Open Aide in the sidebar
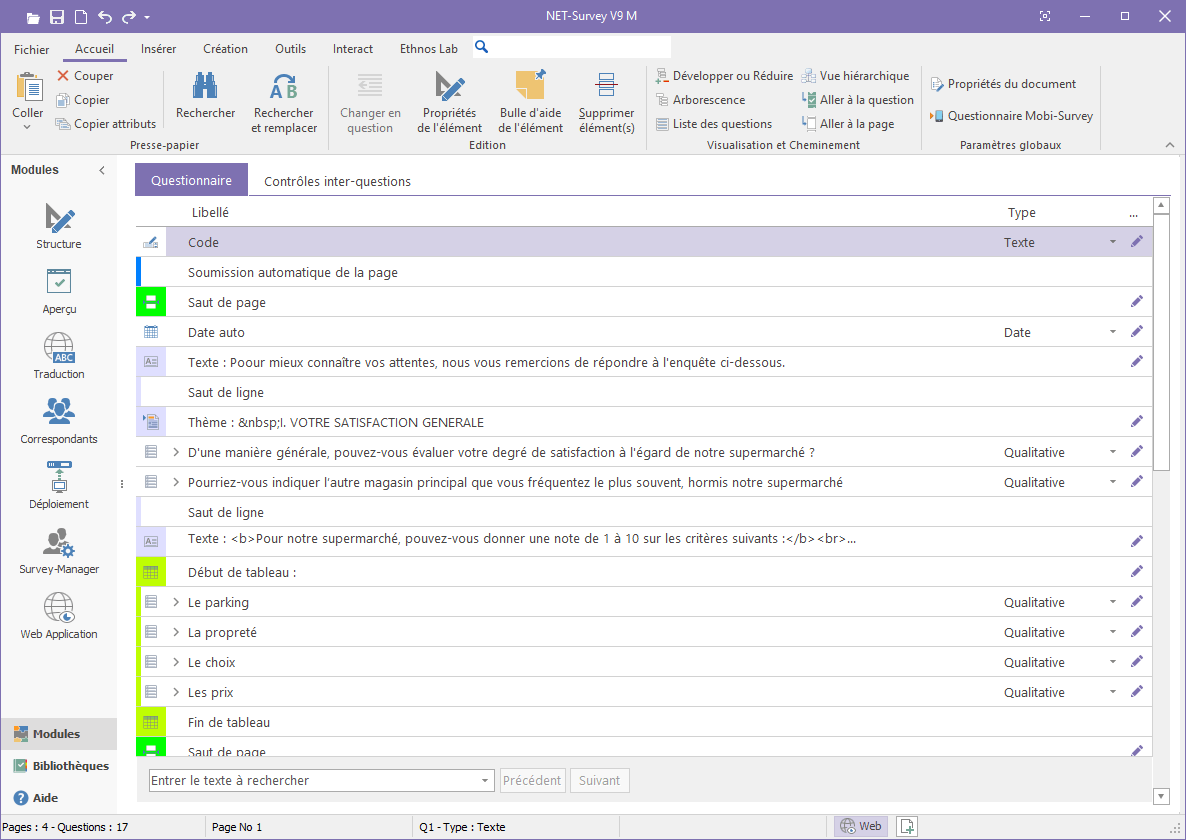Screen dimensions: 1186x840 [x=36, y=798]
